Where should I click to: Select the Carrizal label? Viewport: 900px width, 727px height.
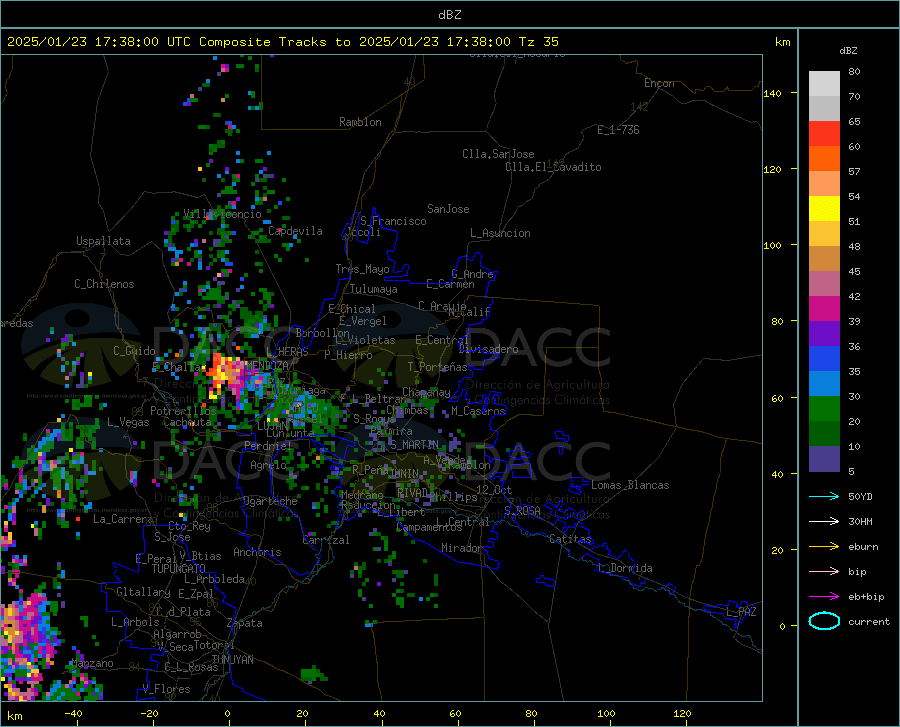pos(326,540)
